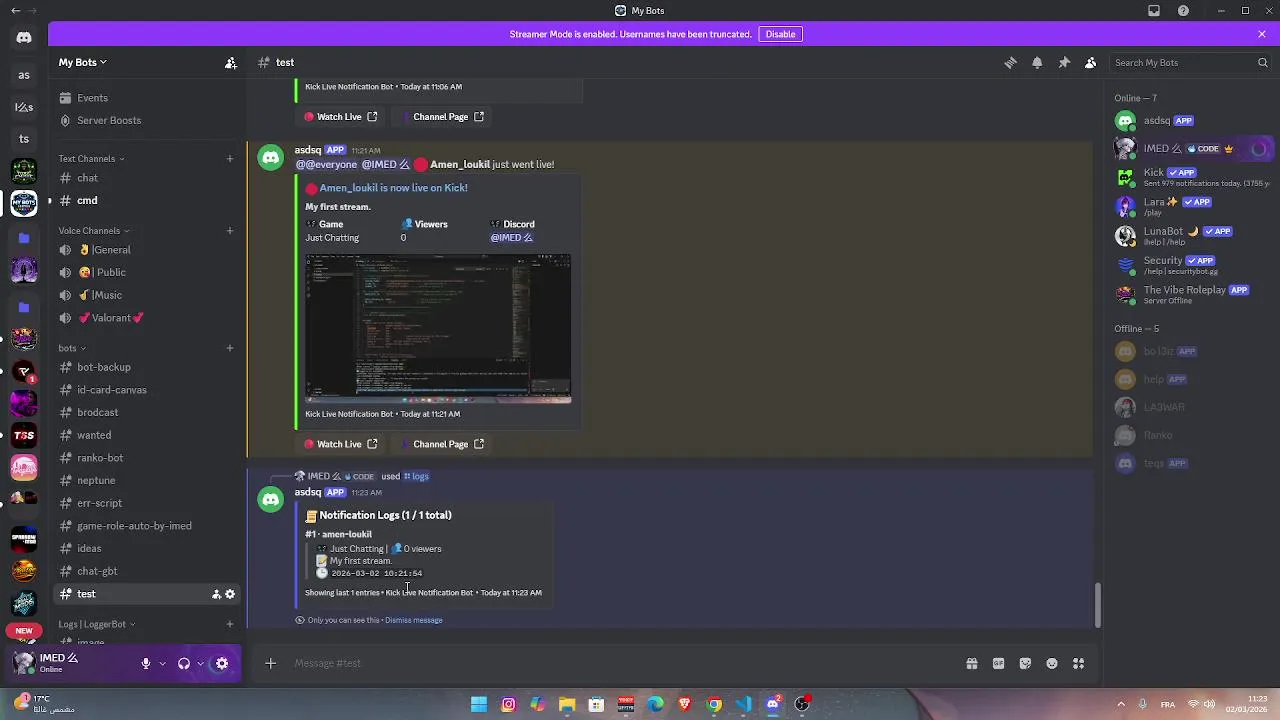Open File Explorer from taskbar
The height and width of the screenshot is (720, 1280).
point(567,704)
